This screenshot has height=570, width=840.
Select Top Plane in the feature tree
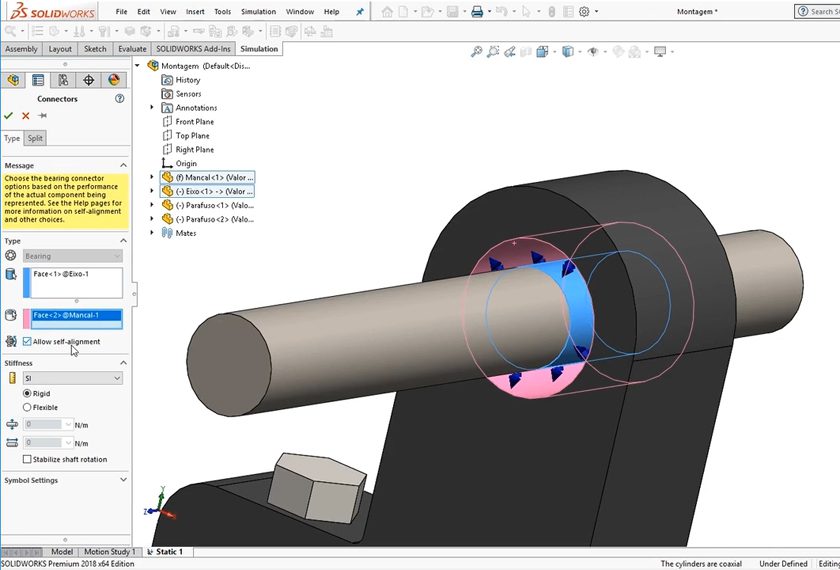tap(193, 136)
